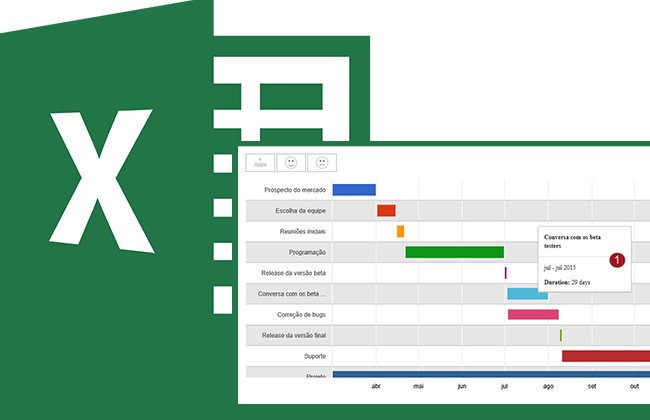
Task: Click the 'Release da versão final' row label
Action: (293, 335)
